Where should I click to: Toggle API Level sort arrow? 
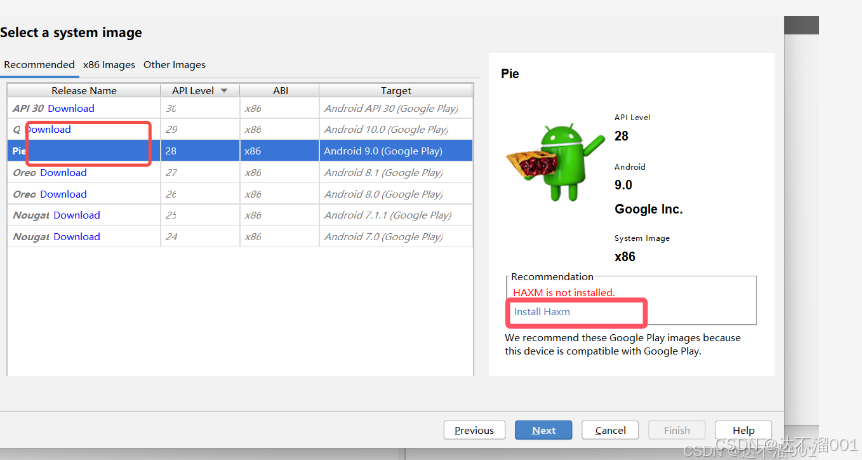click(224, 91)
